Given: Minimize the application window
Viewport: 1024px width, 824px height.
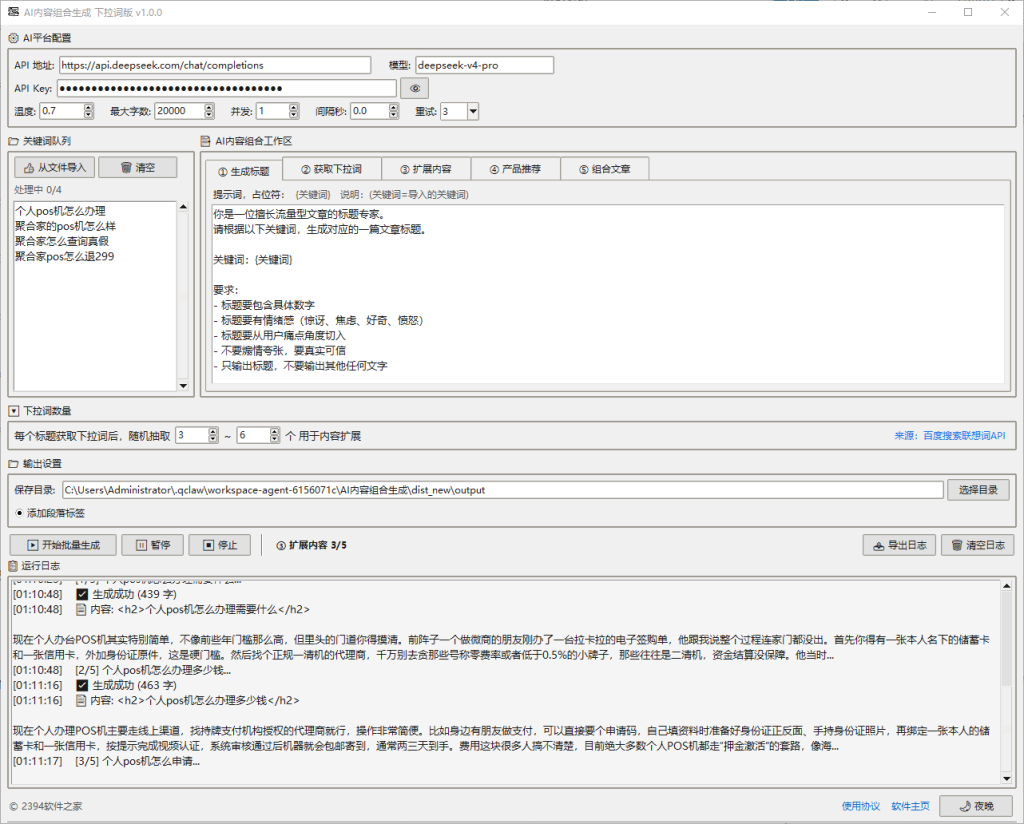Looking at the screenshot, I should click(x=932, y=12).
